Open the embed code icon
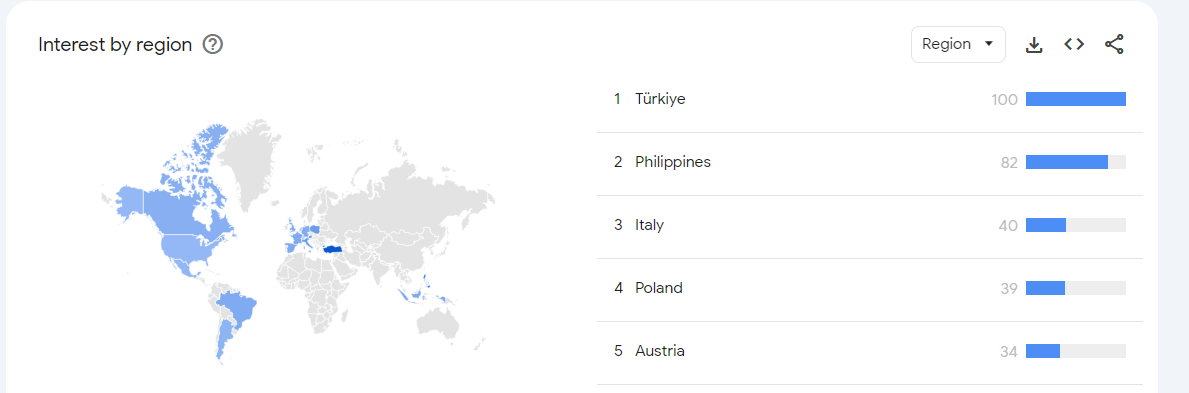 click(1074, 45)
